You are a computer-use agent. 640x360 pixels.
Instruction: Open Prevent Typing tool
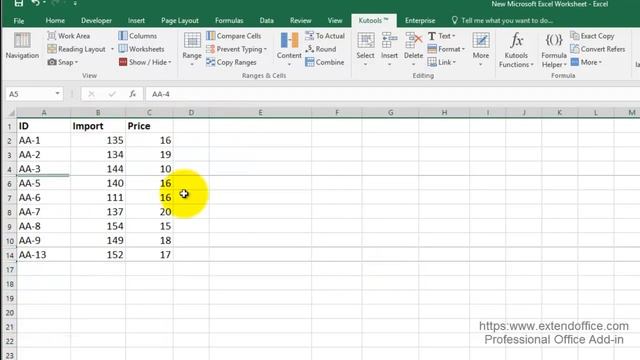coord(236,49)
